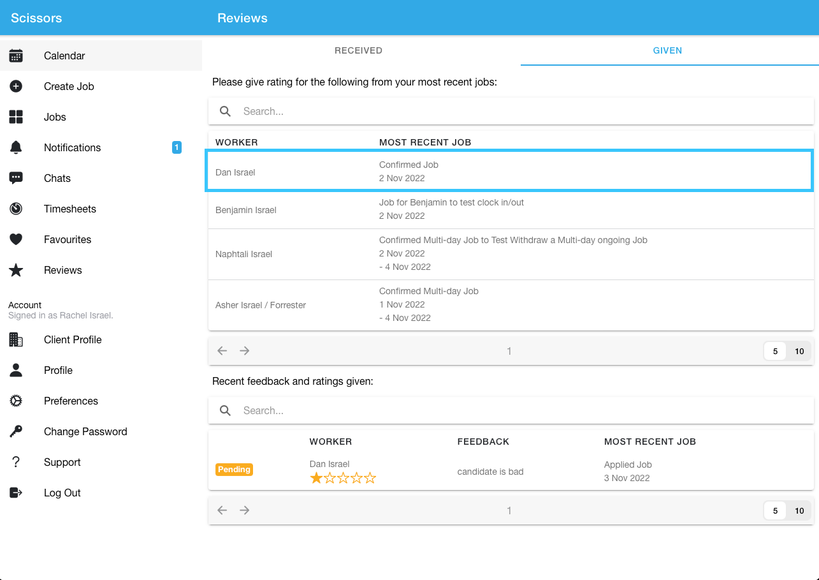Click Dan Israel's name in feedback table
Viewport: 819px width, 580px height.
(329, 464)
